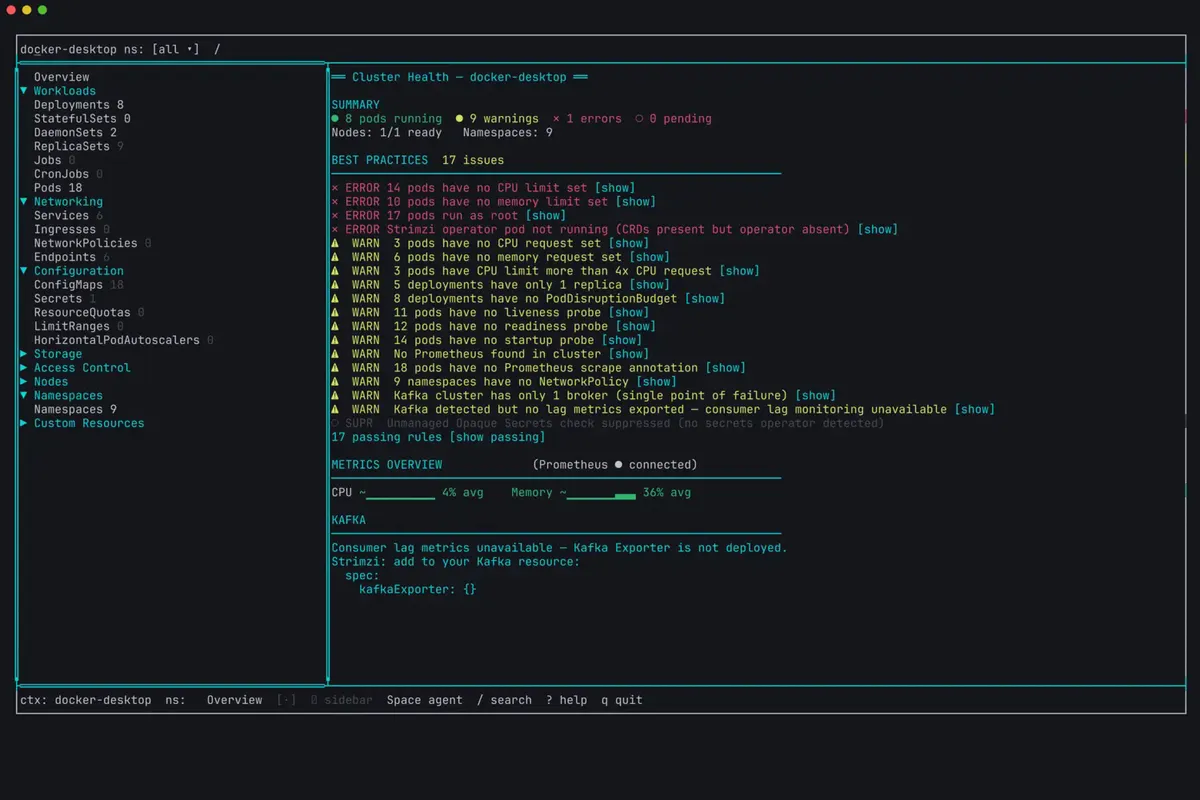The height and width of the screenshot is (800, 1200).
Task: Click Overview in bottom status bar
Action: [x=234, y=700]
